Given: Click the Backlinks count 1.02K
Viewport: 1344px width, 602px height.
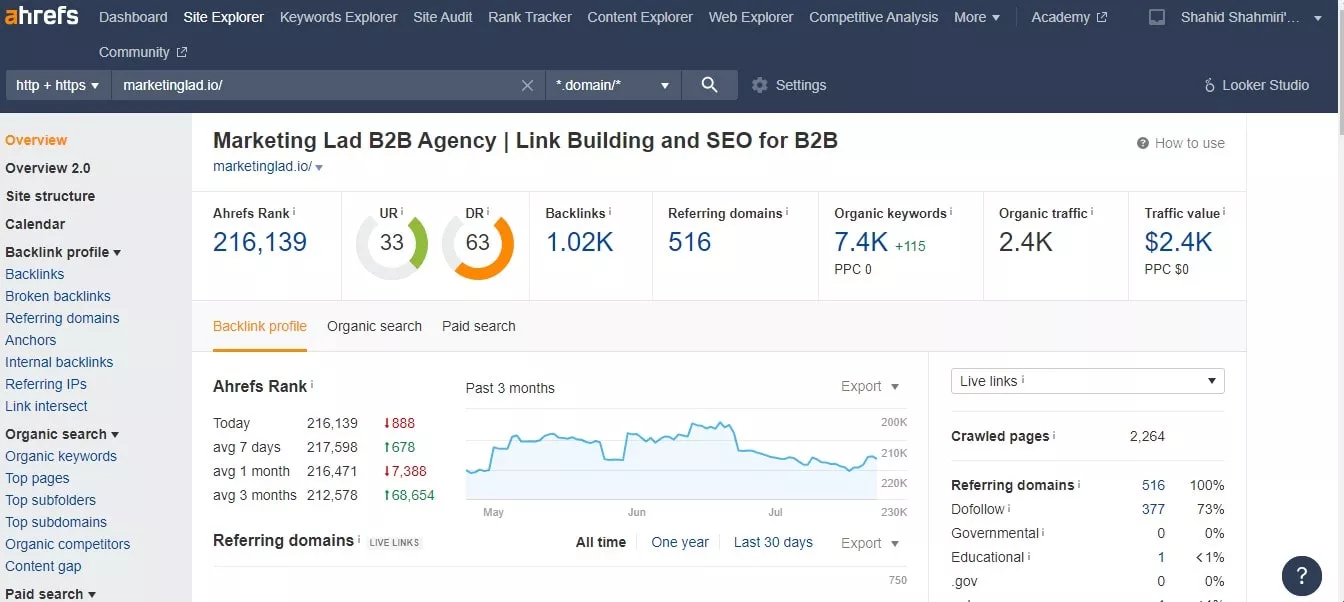Looking at the screenshot, I should [x=579, y=242].
